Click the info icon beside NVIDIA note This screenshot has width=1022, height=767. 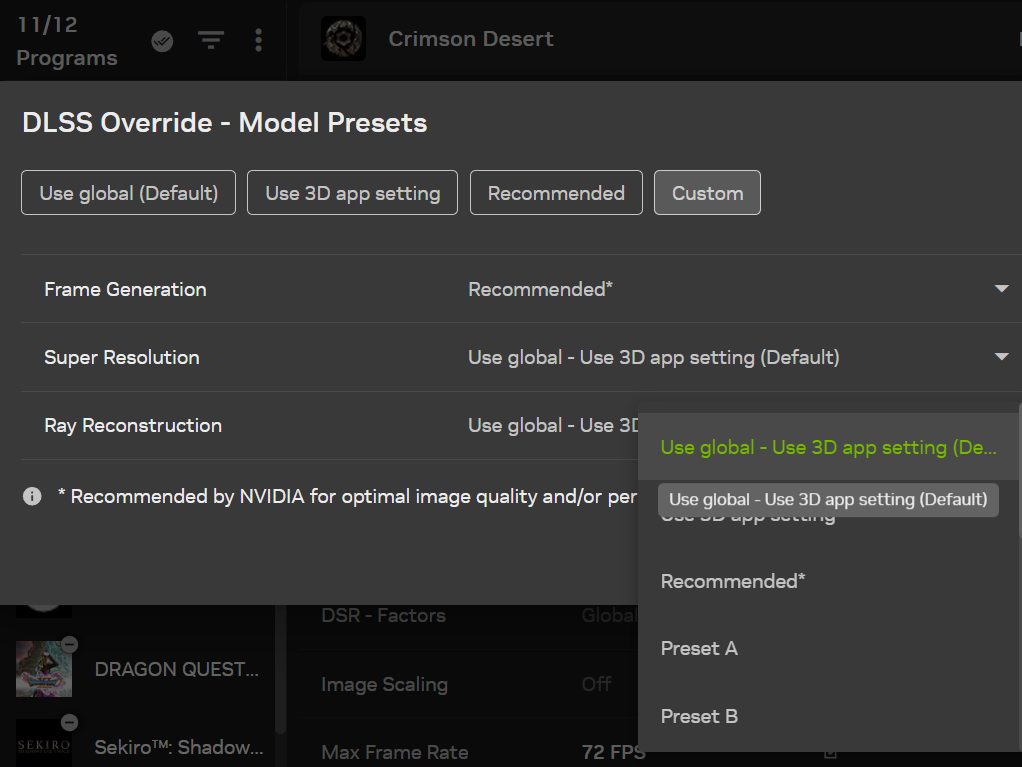[32, 496]
